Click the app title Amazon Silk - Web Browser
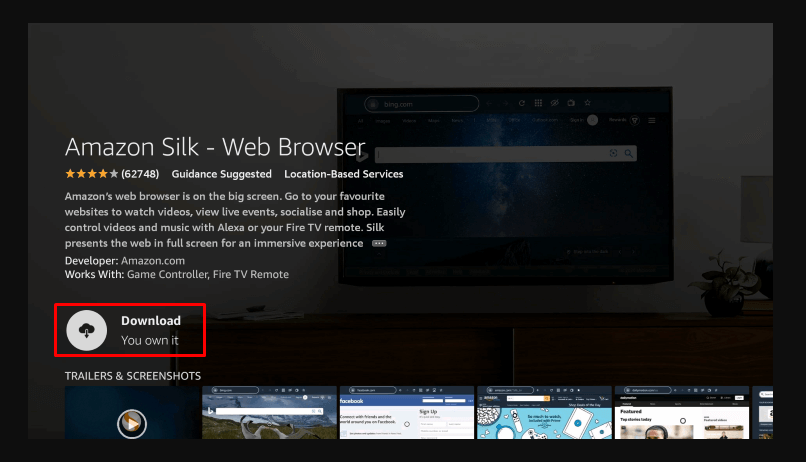This screenshot has height=462, width=806. pos(215,147)
